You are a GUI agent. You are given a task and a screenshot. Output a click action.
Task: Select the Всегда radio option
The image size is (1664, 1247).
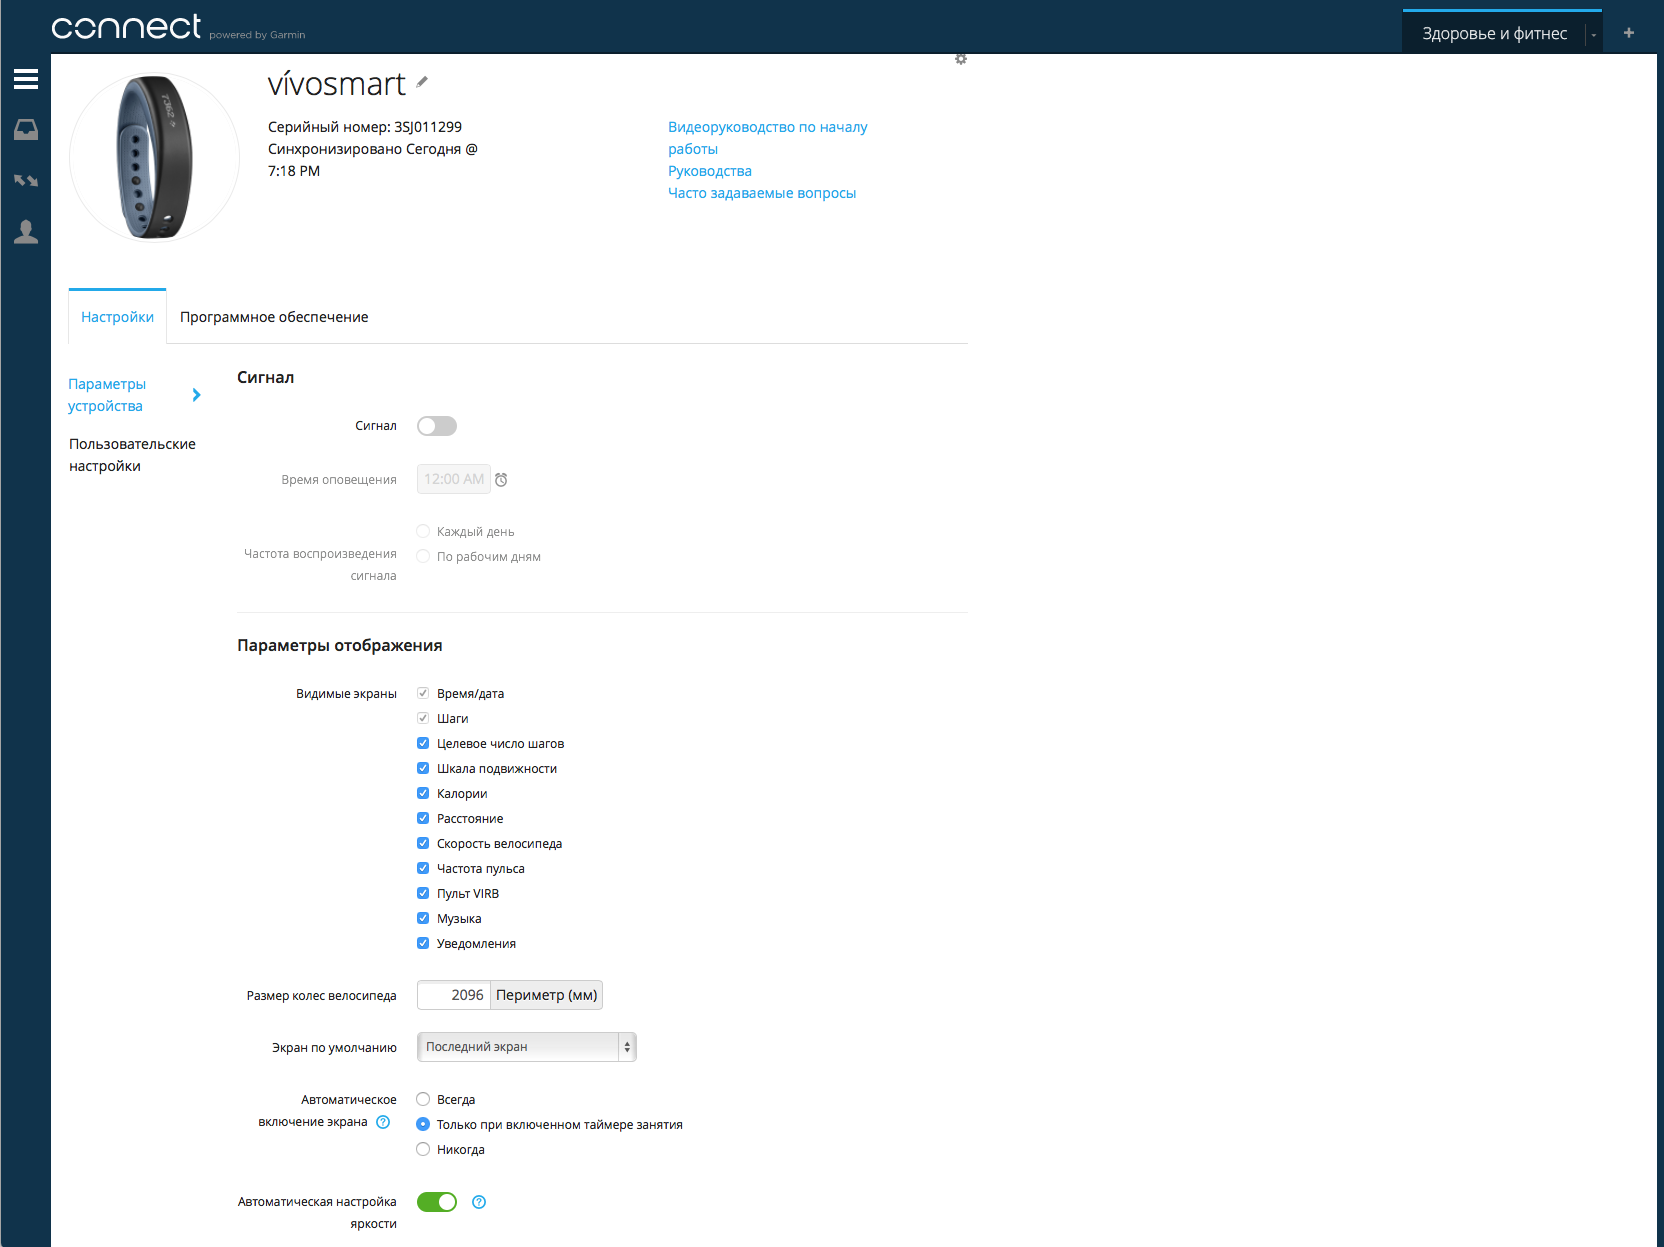pos(423,1099)
